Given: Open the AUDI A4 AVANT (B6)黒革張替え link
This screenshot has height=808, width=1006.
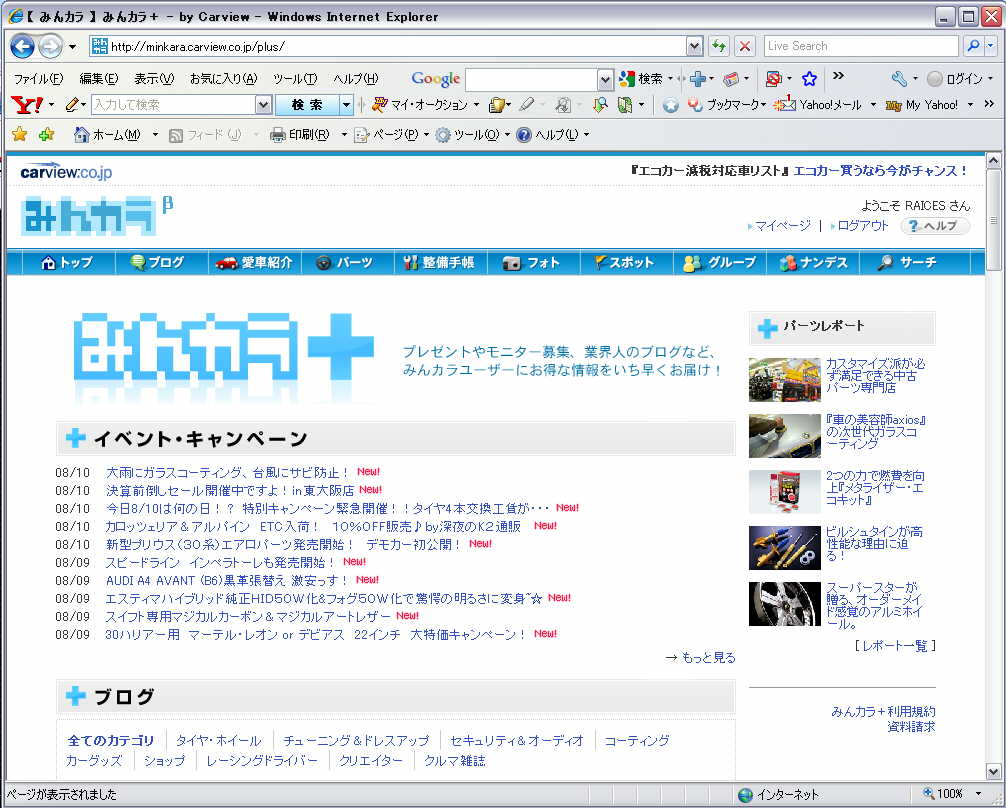Looking at the screenshot, I should 227,580.
